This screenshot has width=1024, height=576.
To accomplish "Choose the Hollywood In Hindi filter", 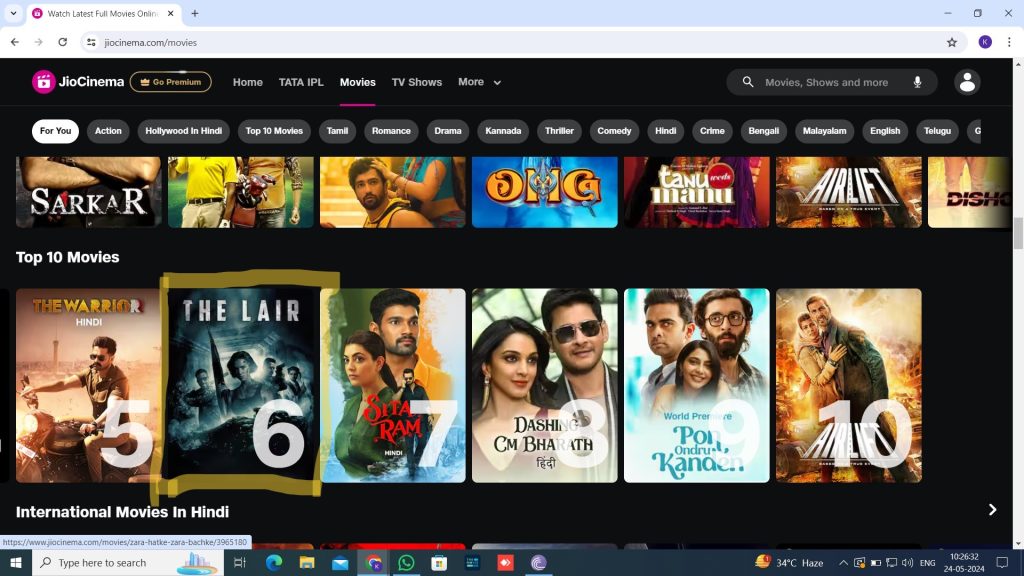I will click(184, 131).
